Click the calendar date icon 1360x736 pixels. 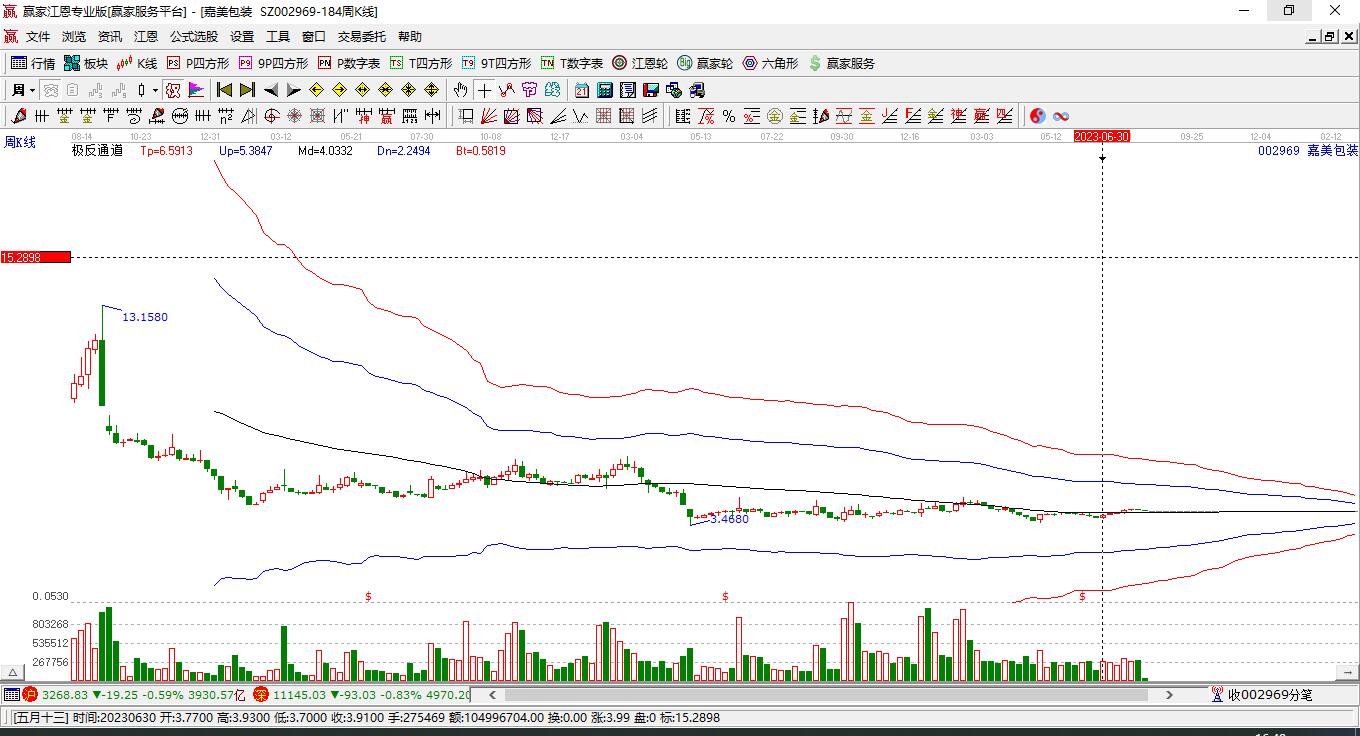[581, 90]
